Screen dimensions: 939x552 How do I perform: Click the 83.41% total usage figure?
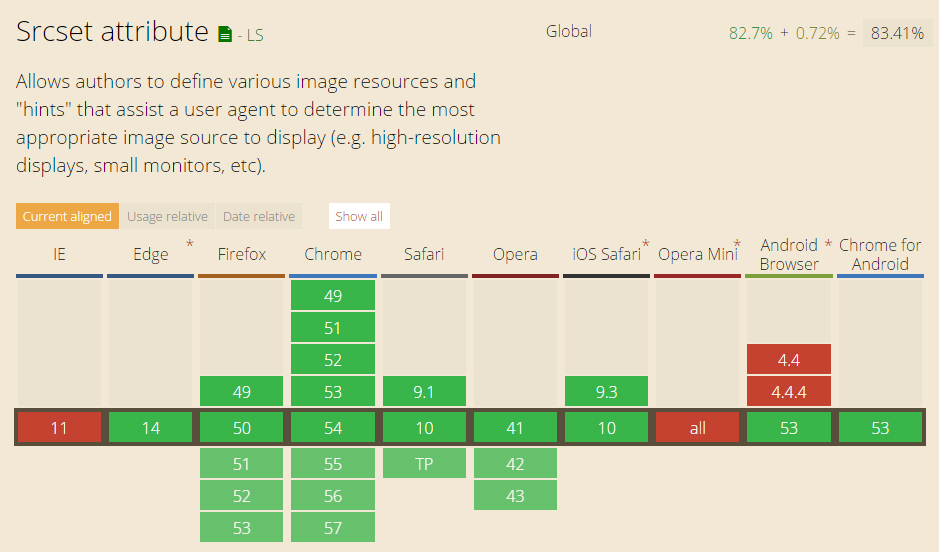point(896,33)
